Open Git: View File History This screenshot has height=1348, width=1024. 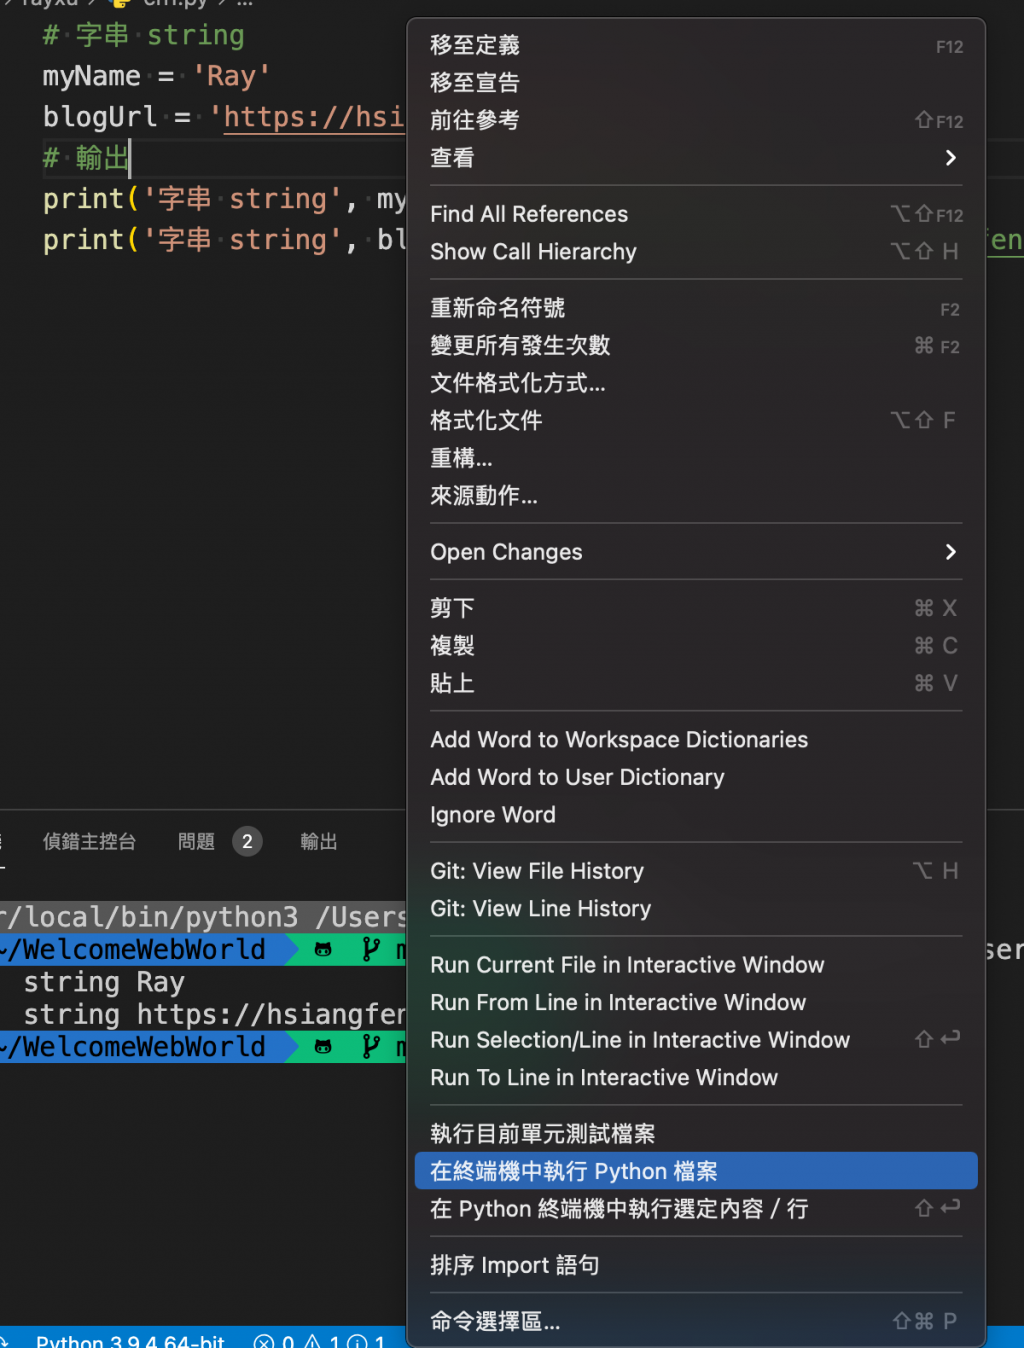click(x=696, y=871)
